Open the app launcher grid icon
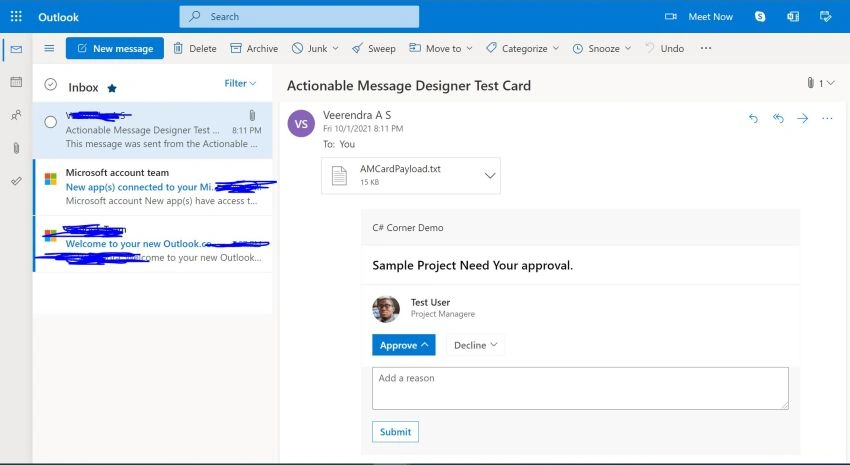The width and height of the screenshot is (850, 465). (x=16, y=16)
